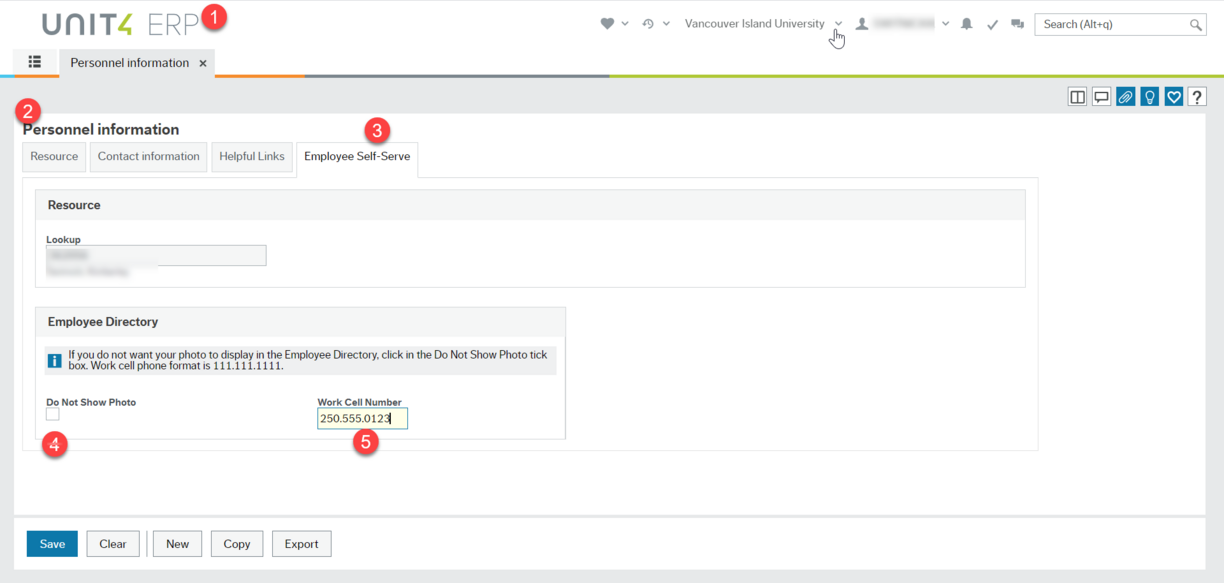This screenshot has width=1224, height=583.
Task: Open the attached documents paperclip icon
Action: click(x=1125, y=96)
